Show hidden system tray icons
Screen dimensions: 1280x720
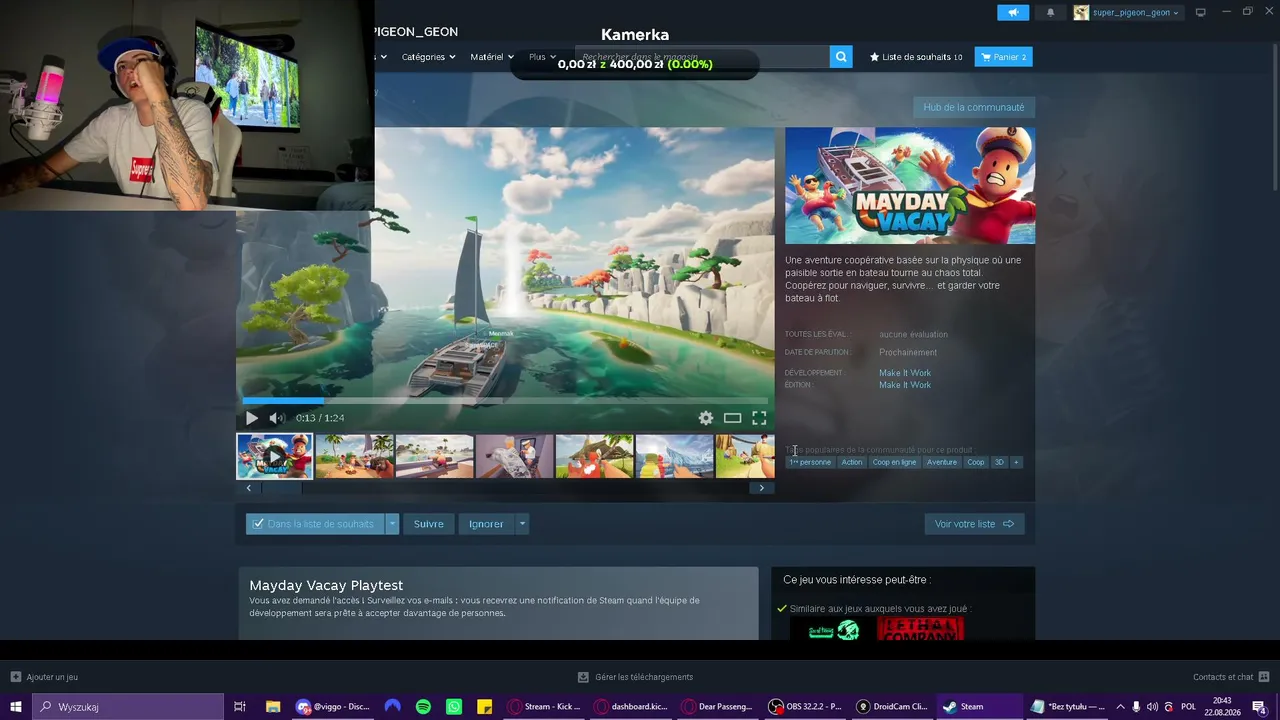coord(1120,707)
